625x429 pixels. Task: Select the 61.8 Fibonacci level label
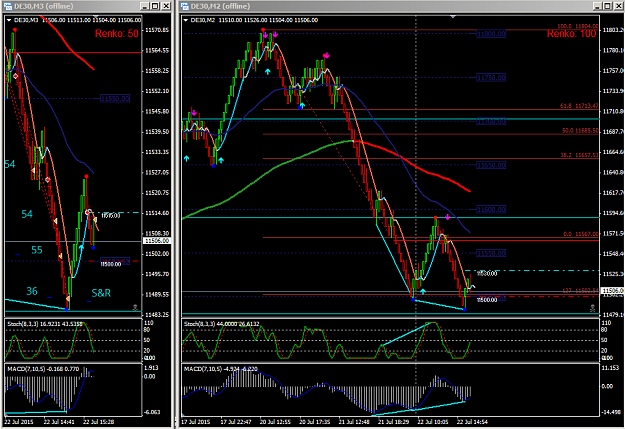579,106
